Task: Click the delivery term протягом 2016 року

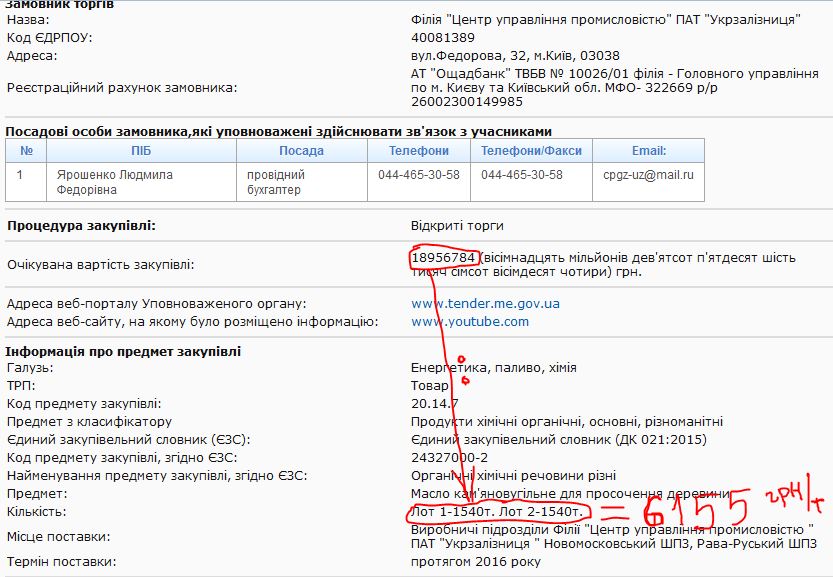Action: pyautogui.click(x=476, y=562)
